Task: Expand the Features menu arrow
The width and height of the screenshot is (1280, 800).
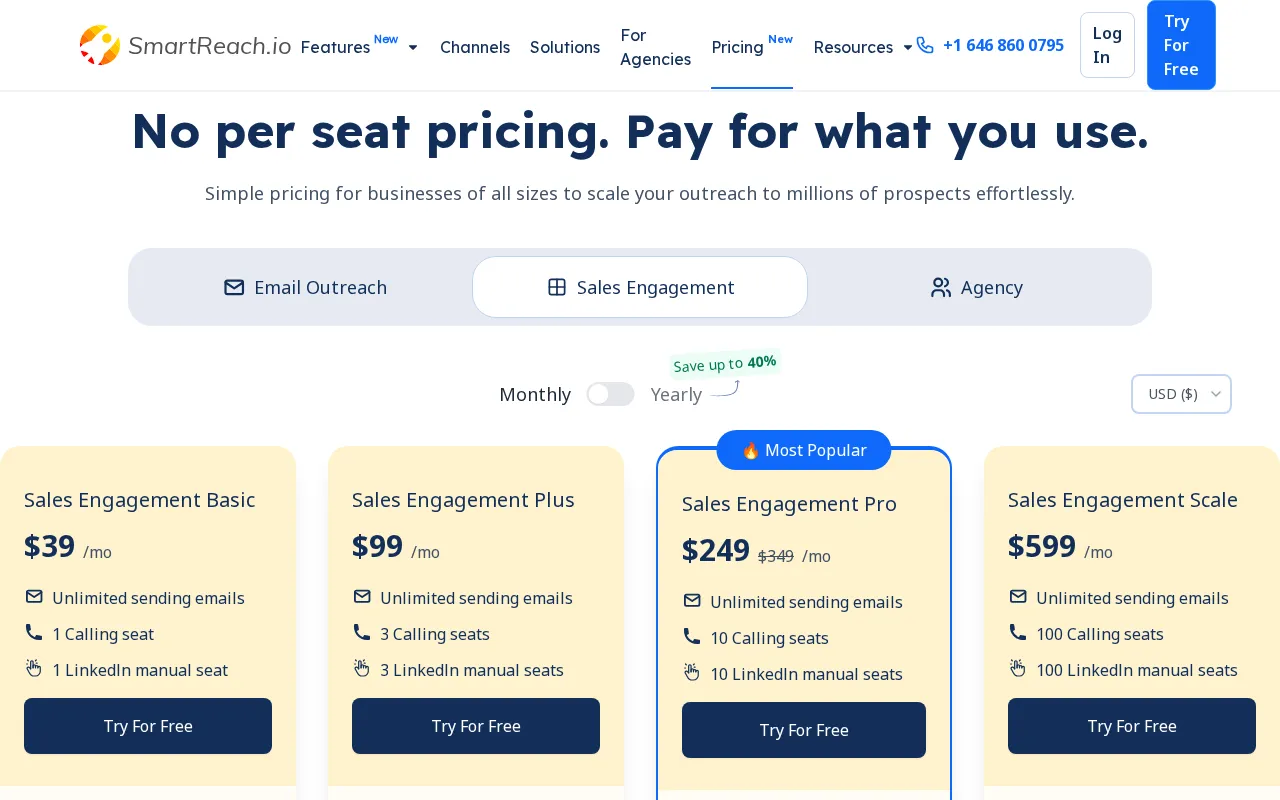Action: (413, 47)
